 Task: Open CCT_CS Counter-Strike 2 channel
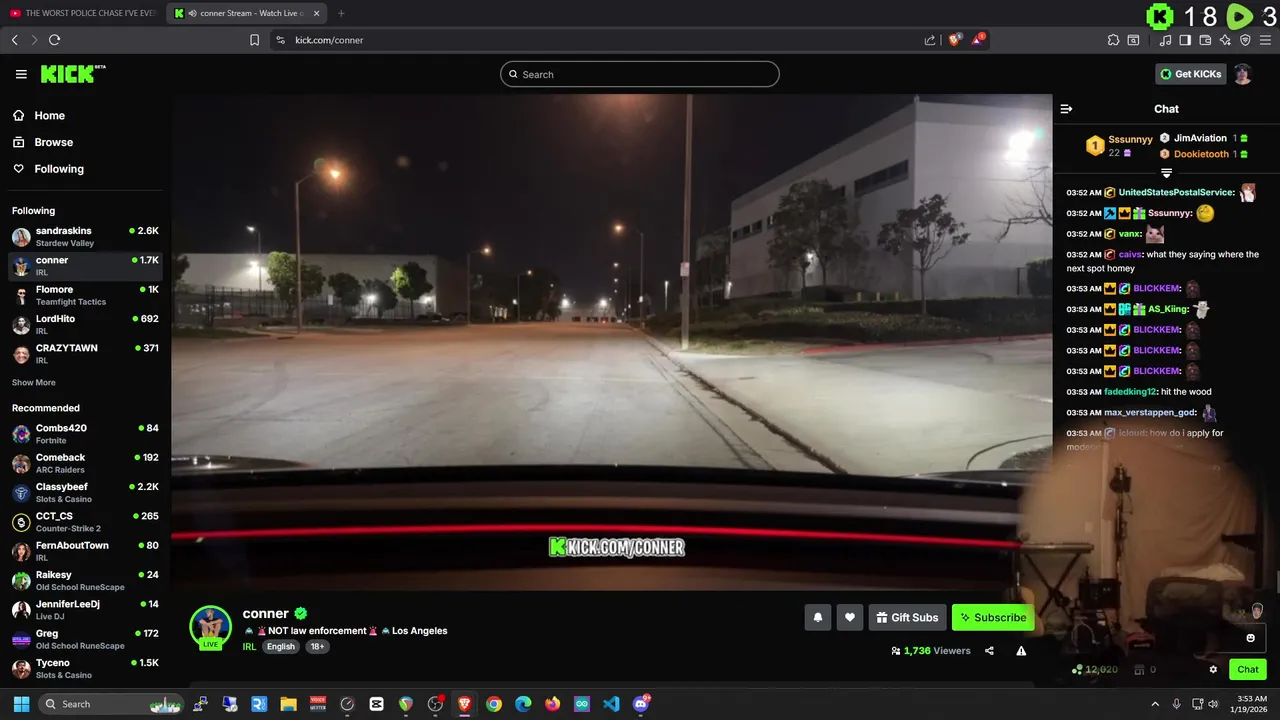coord(85,522)
